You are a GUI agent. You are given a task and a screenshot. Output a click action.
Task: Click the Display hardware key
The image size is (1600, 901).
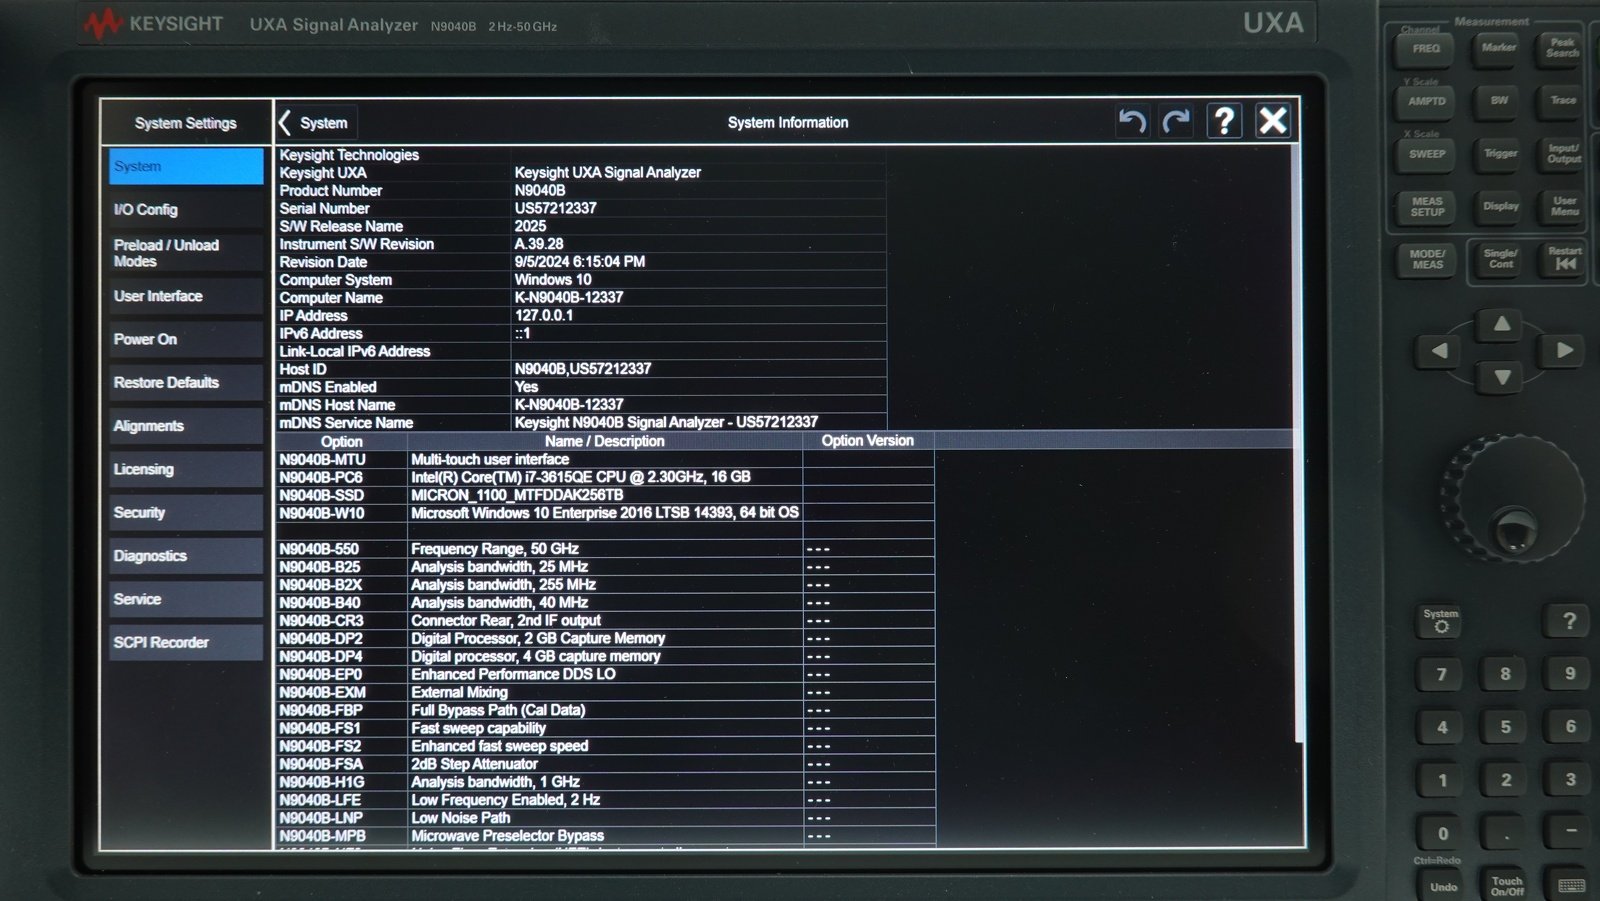(x=1501, y=207)
